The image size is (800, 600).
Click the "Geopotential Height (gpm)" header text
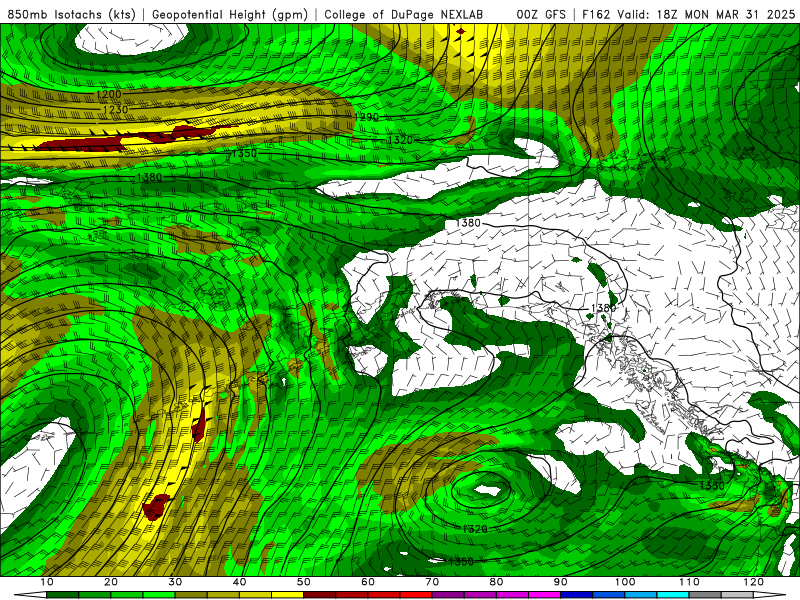pyautogui.click(x=230, y=14)
